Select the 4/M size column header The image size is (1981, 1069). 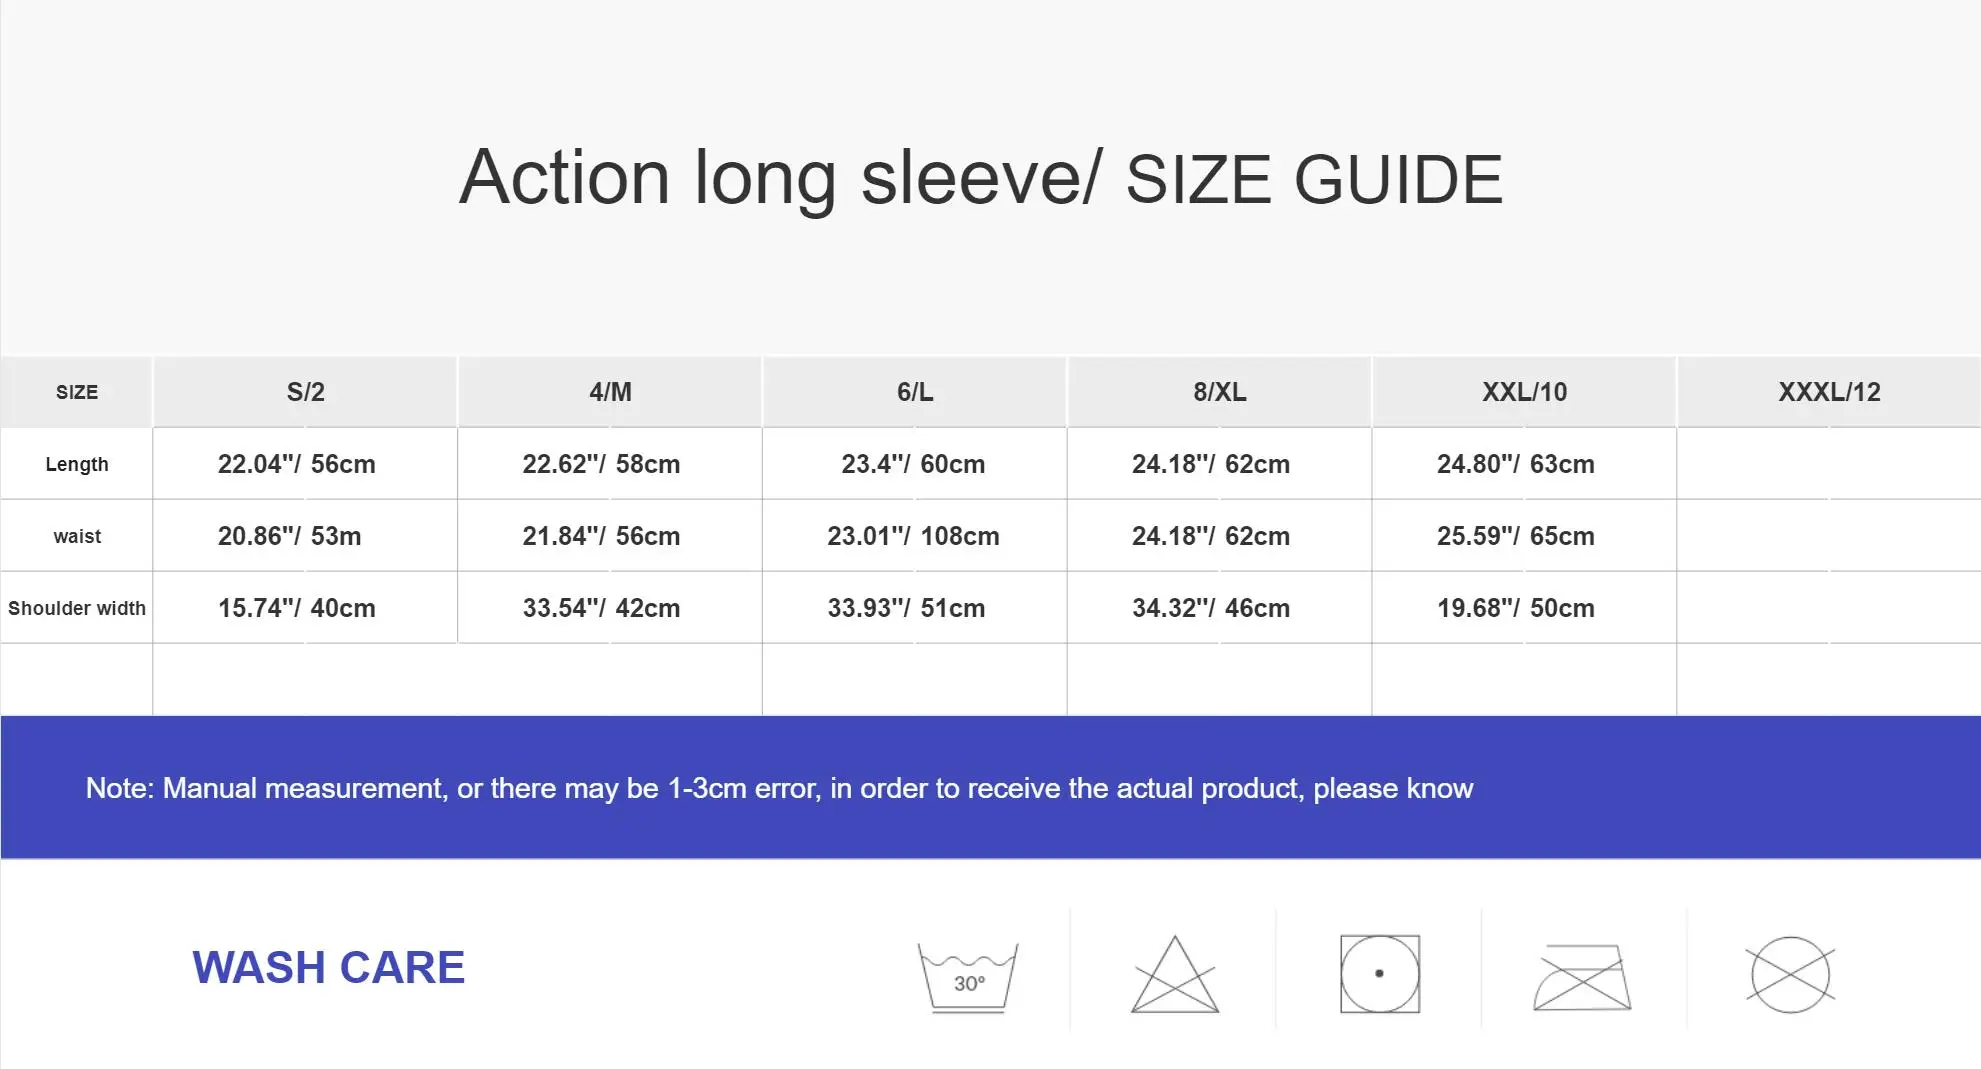[610, 392]
